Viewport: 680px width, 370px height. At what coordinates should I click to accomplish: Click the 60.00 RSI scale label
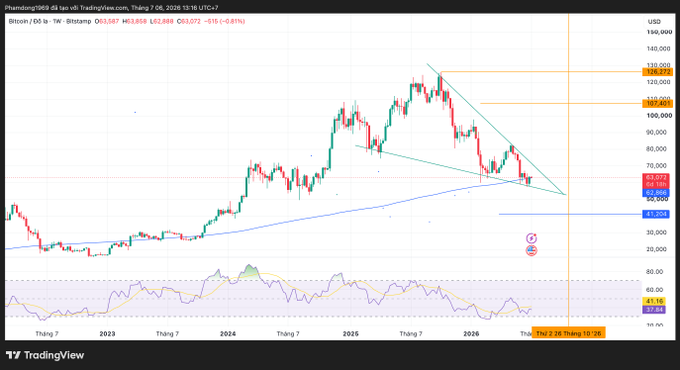(x=654, y=290)
